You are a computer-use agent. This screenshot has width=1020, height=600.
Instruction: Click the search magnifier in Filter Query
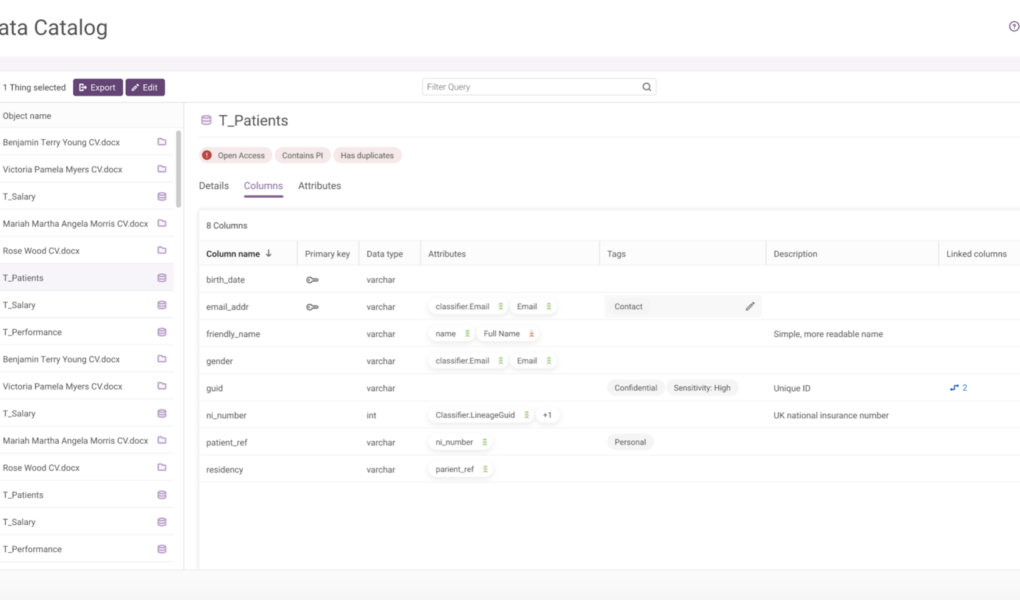(647, 87)
